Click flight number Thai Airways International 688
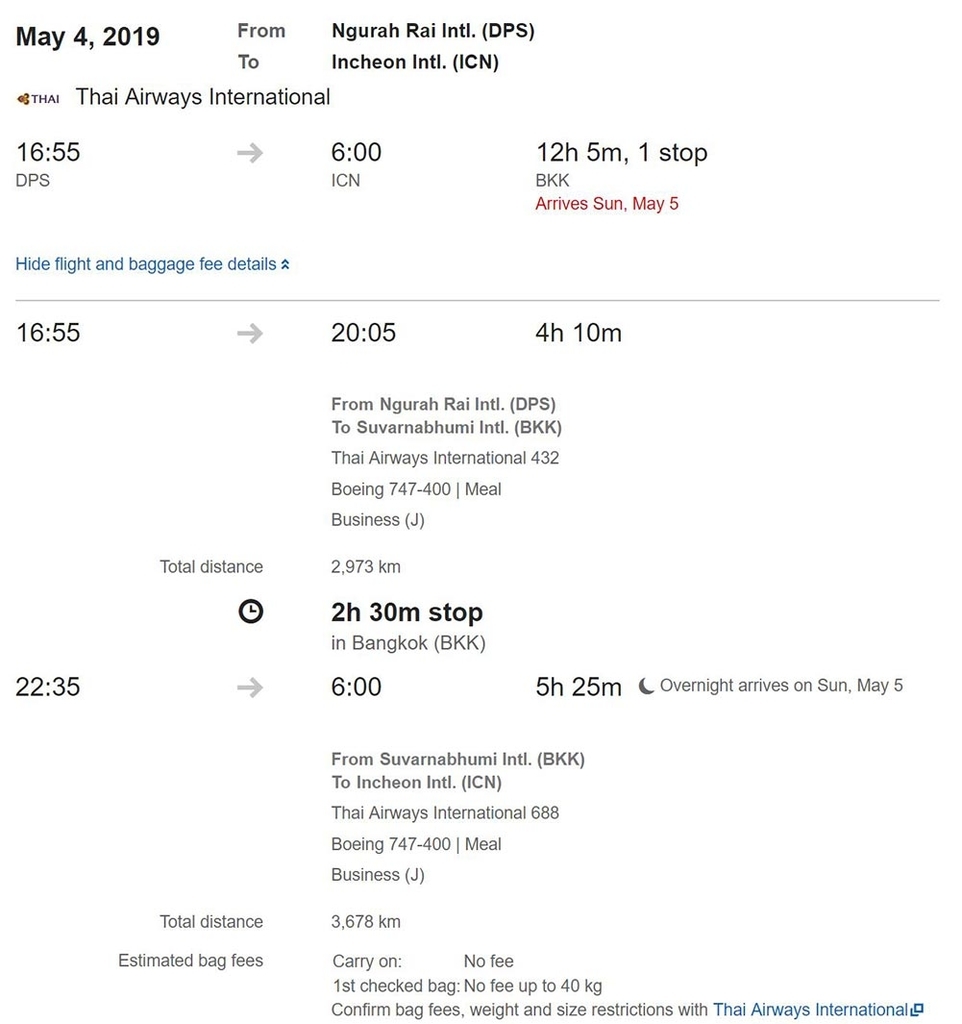Image resolution: width=962 pixels, height=1024 pixels. click(x=445, y=813)
